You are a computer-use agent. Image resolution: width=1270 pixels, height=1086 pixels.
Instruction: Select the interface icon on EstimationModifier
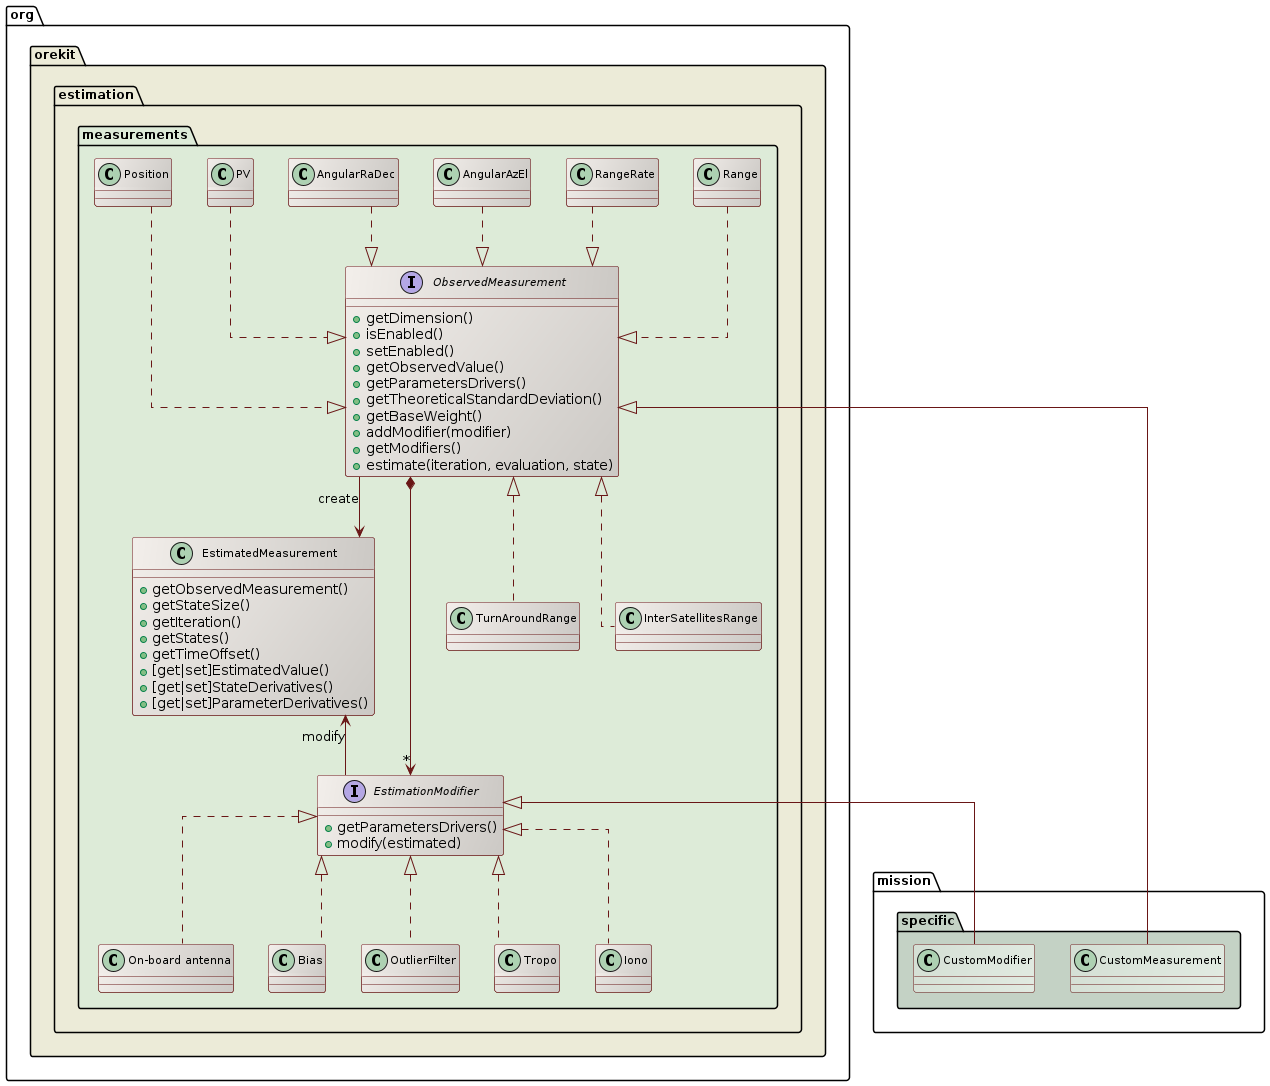[x=355, y=791]
